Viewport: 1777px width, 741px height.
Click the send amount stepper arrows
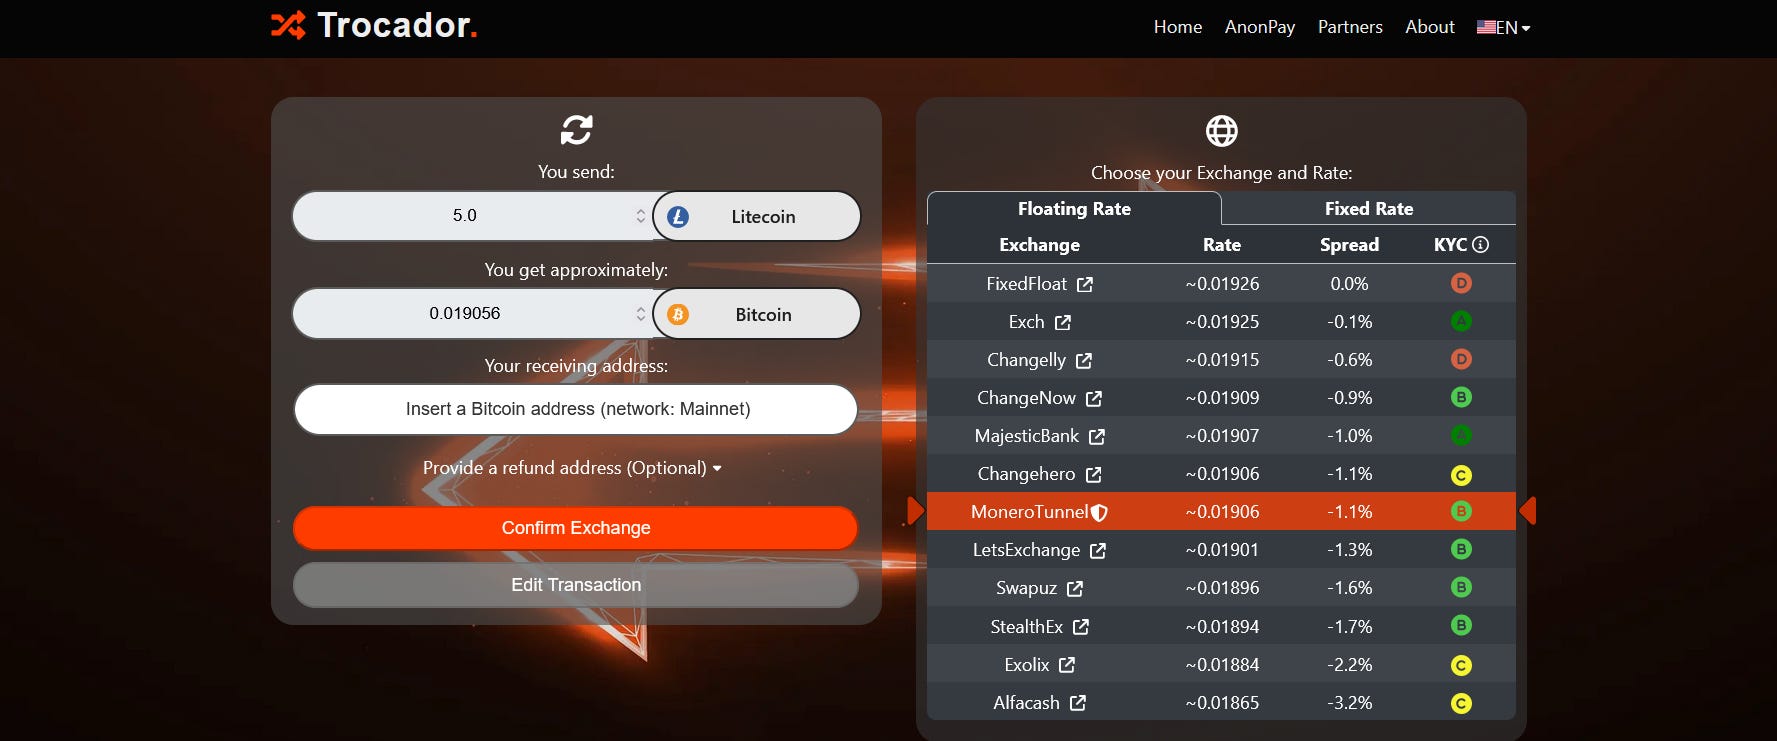pyautogui.click(x=641, y=216)
